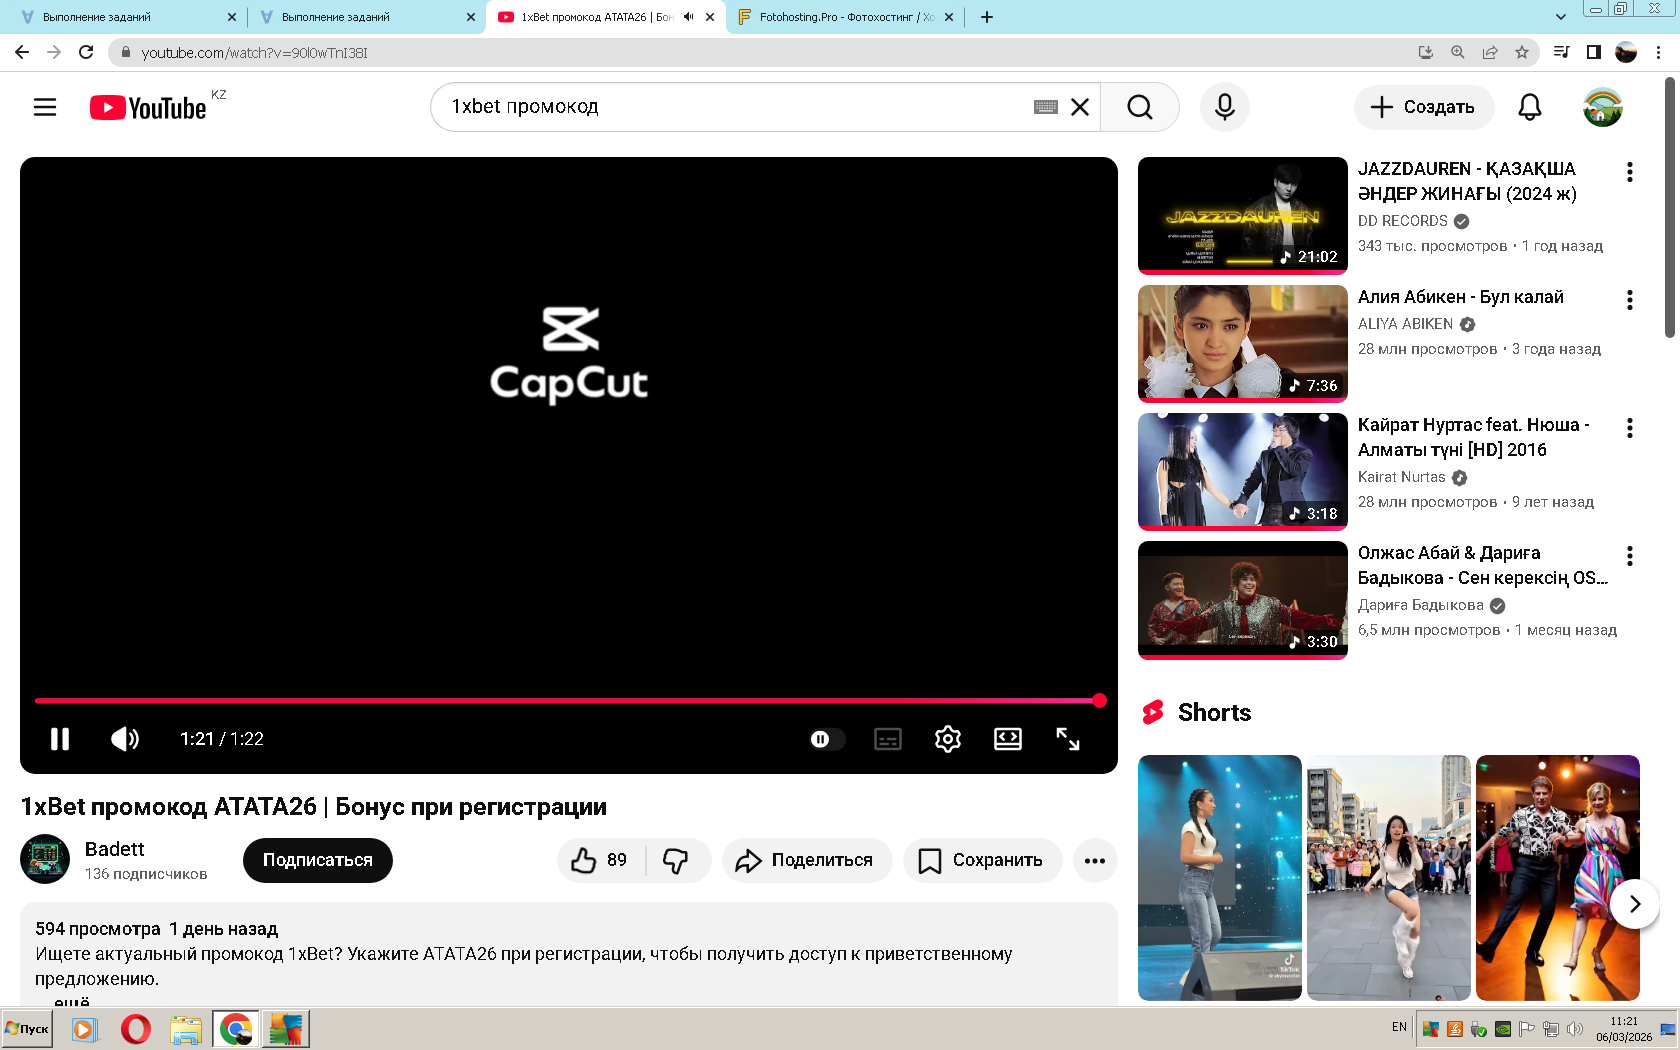1680x1050 pixels.
Task: Enter fullscreen mode
Action: (1068, 739)
